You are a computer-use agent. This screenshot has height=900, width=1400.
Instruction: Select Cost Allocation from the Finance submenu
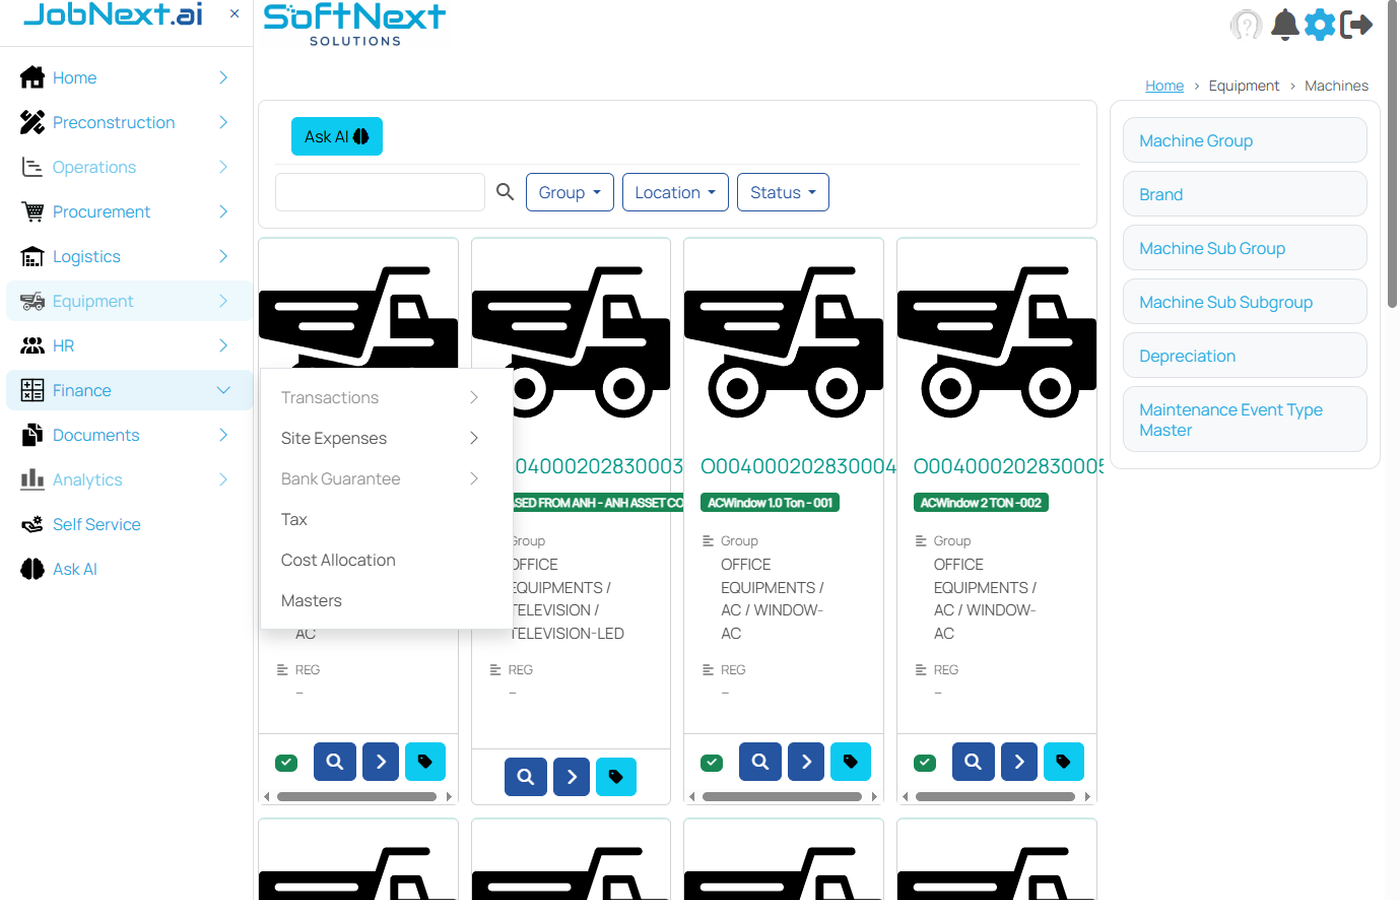pyautogui.click(x=338, y=560)
